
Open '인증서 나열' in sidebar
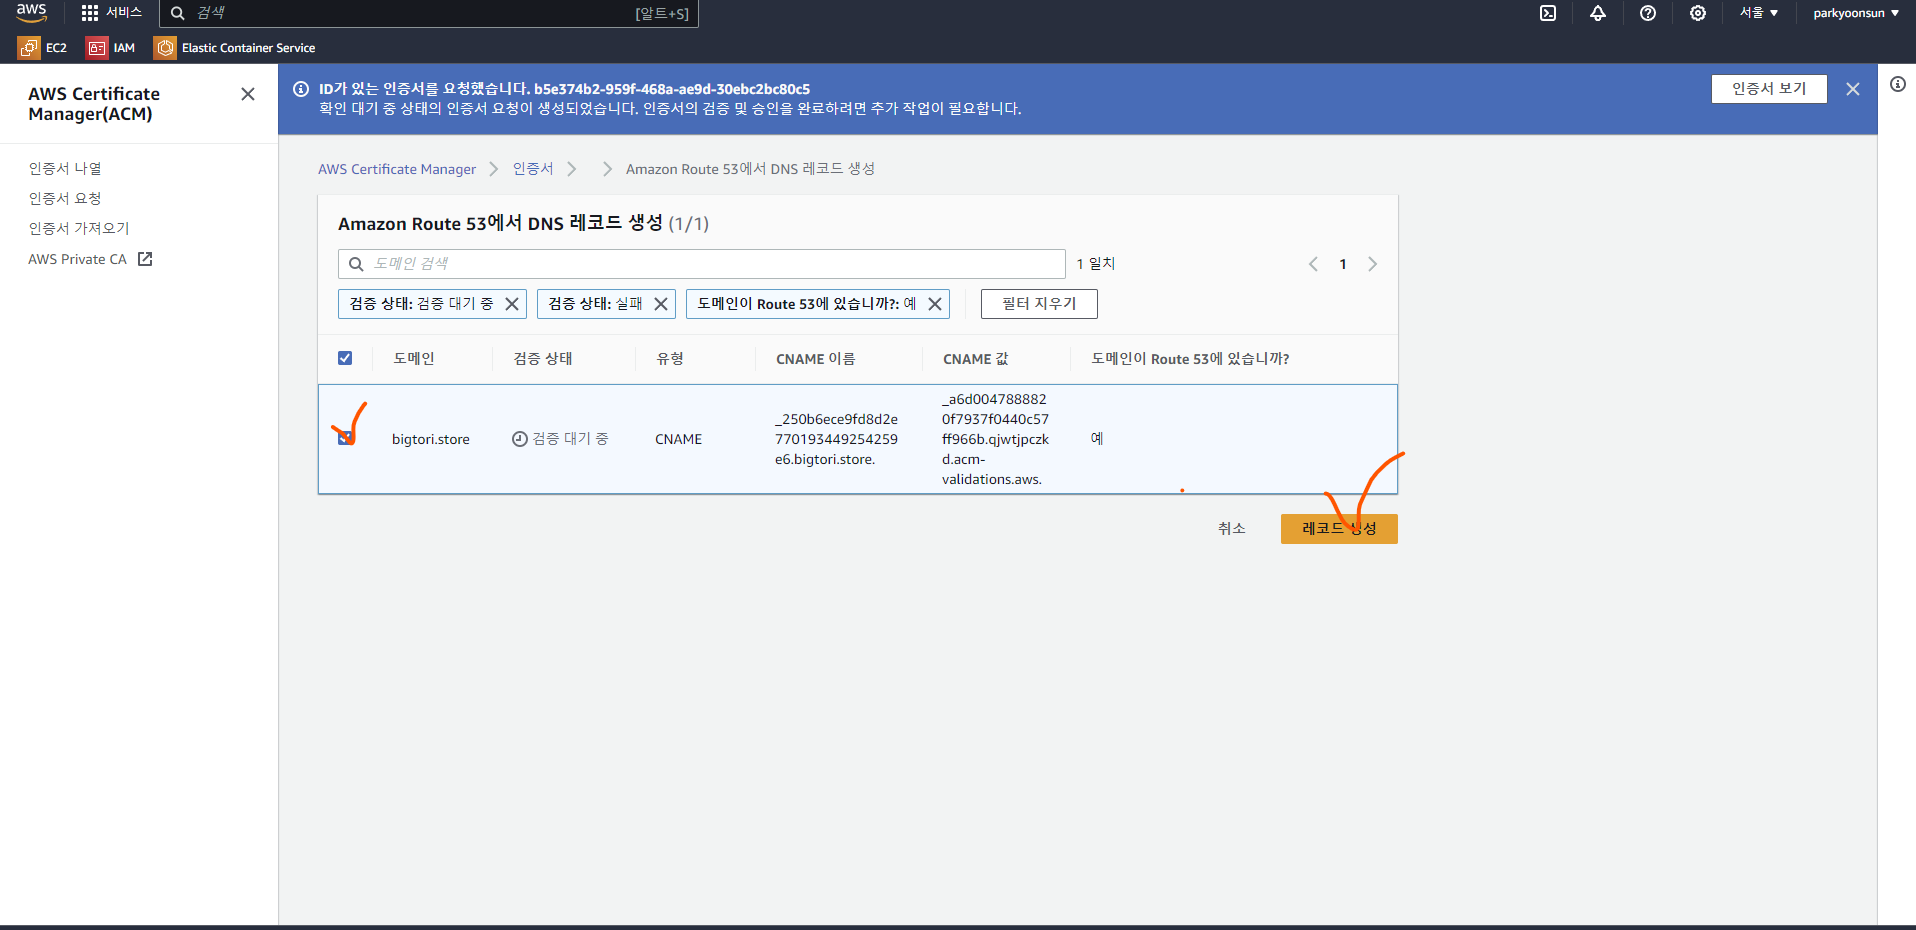[x=65, y=168]
